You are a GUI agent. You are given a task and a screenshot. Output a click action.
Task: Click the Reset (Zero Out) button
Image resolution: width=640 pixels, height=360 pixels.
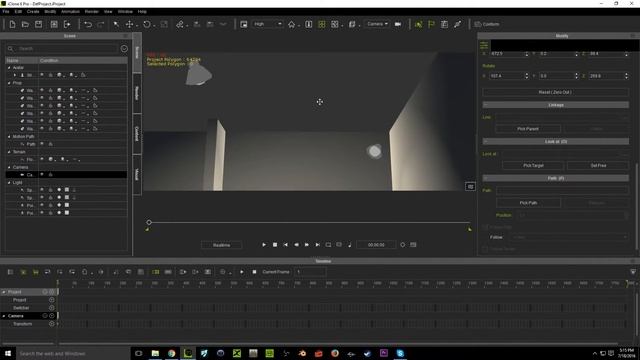pos(556,92)
